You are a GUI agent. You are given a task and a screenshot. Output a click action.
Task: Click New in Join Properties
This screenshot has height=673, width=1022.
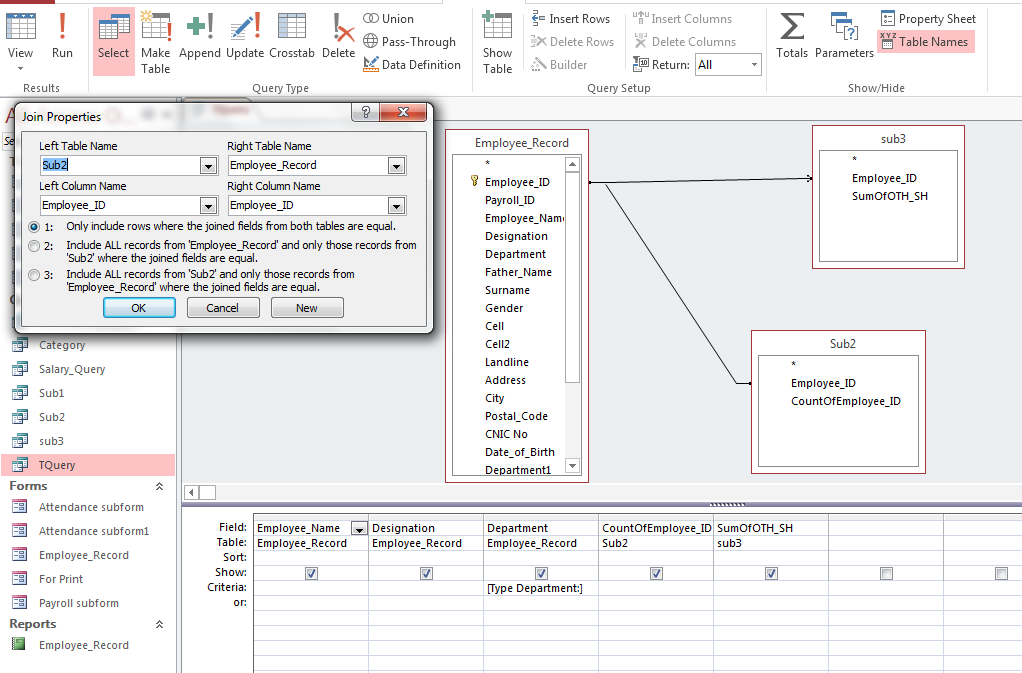coord(306,308)
